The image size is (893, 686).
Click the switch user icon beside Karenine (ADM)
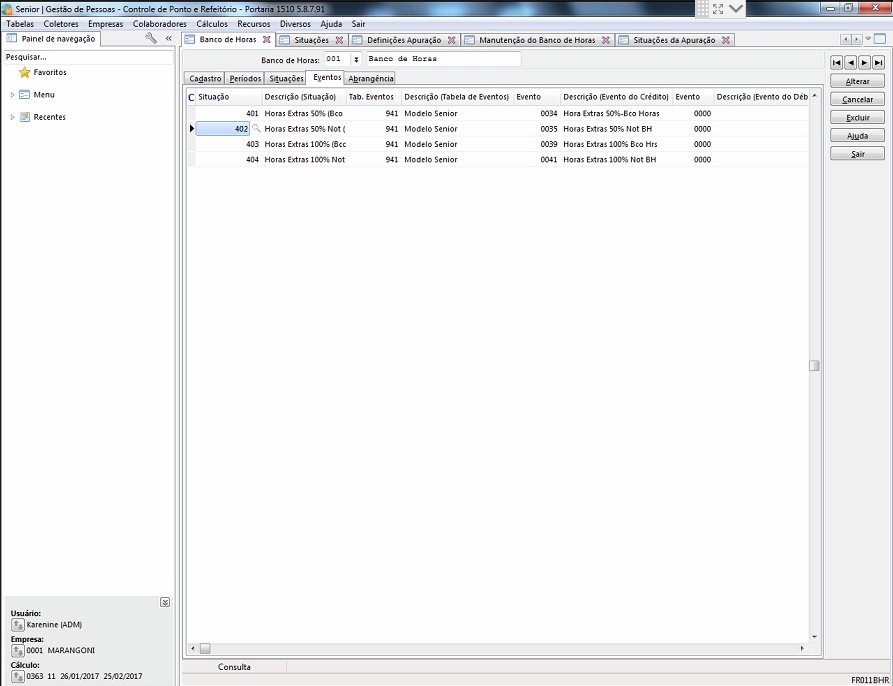pos(18,625)
